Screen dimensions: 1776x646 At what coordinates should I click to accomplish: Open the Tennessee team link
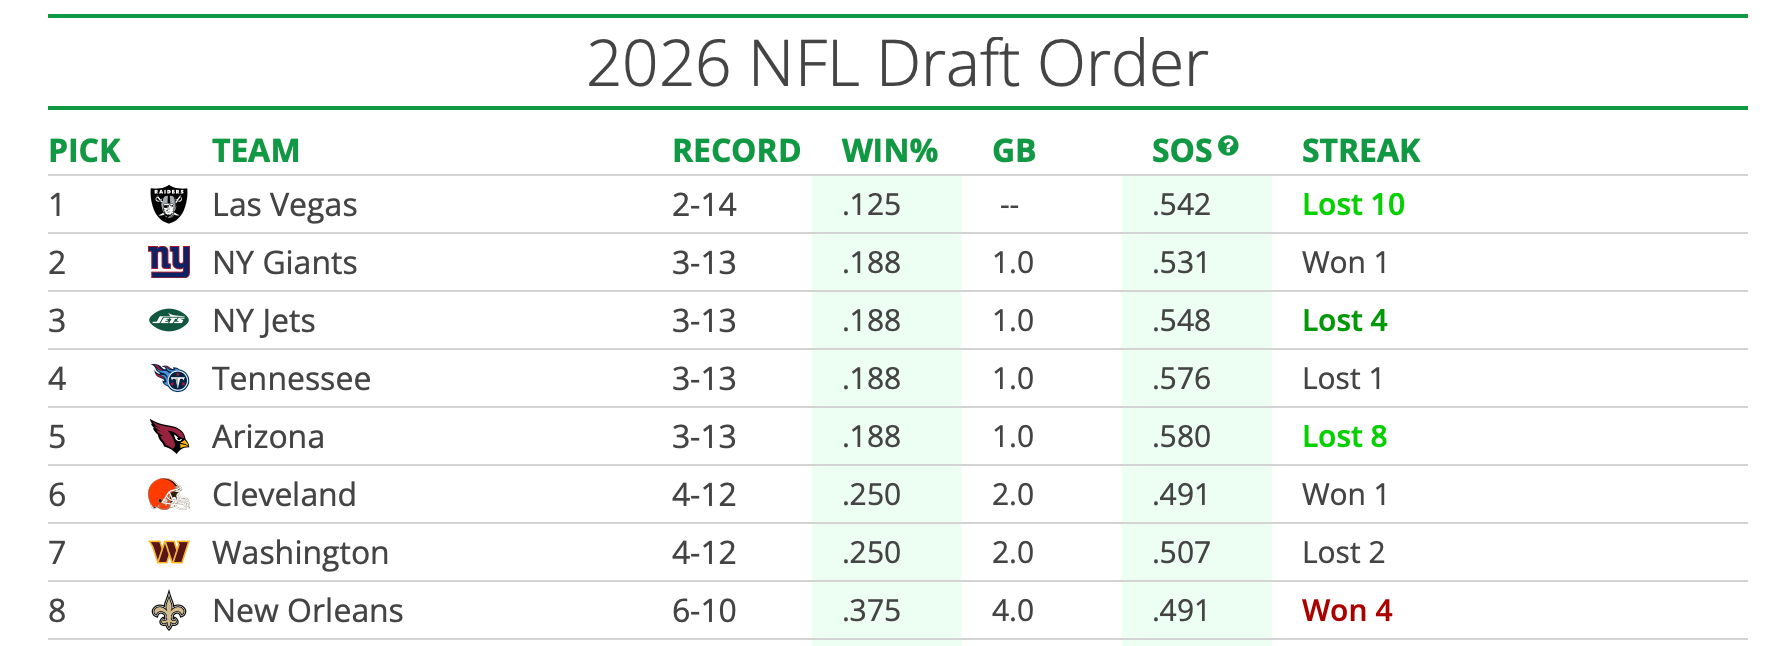[291, 379]
